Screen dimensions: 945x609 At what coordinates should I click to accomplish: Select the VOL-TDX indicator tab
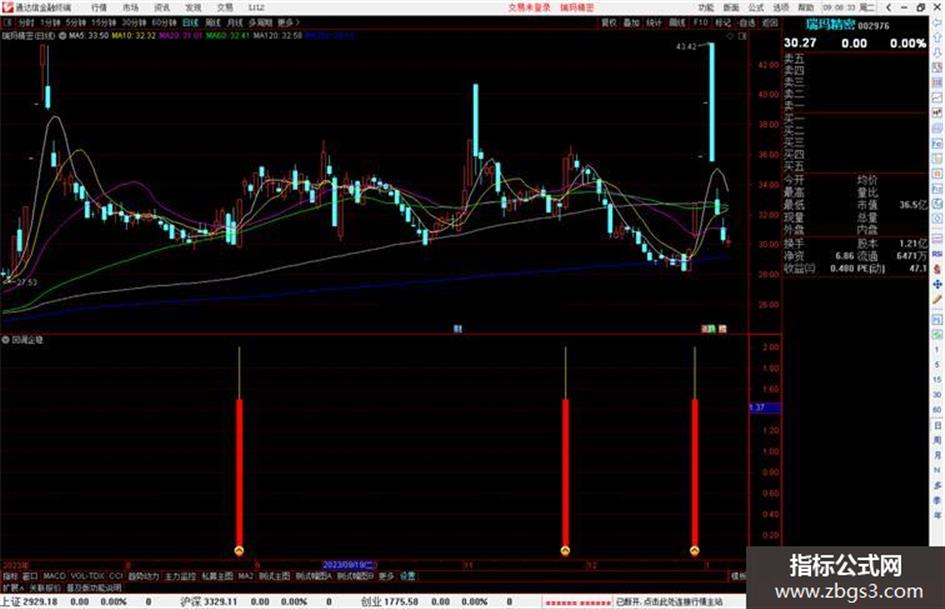click(x=88, y=576)
